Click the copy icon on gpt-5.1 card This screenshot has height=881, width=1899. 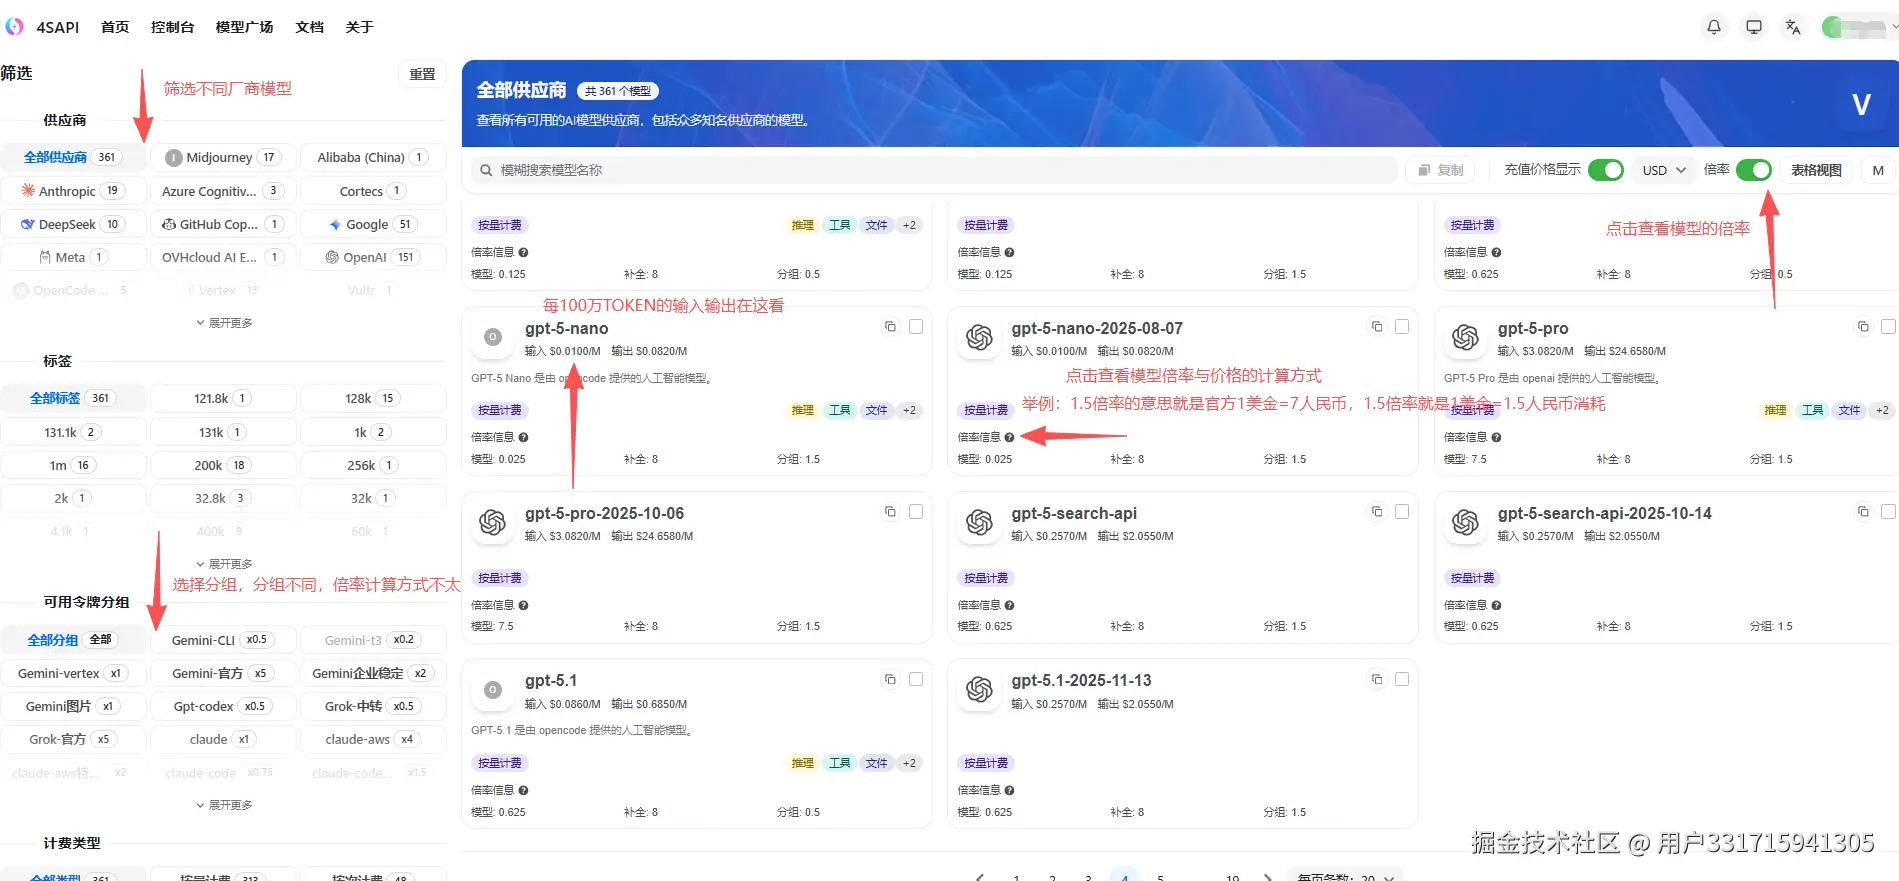pos(890,680)
